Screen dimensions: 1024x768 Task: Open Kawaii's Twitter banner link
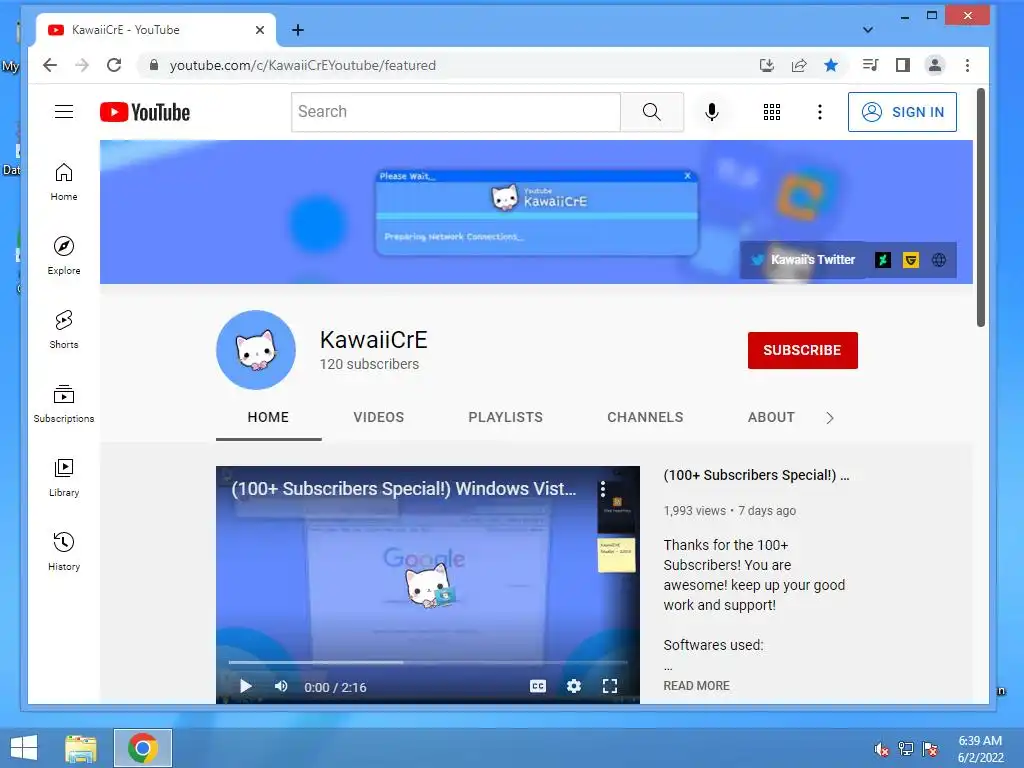pyautogui.click(x=803, y=259)
